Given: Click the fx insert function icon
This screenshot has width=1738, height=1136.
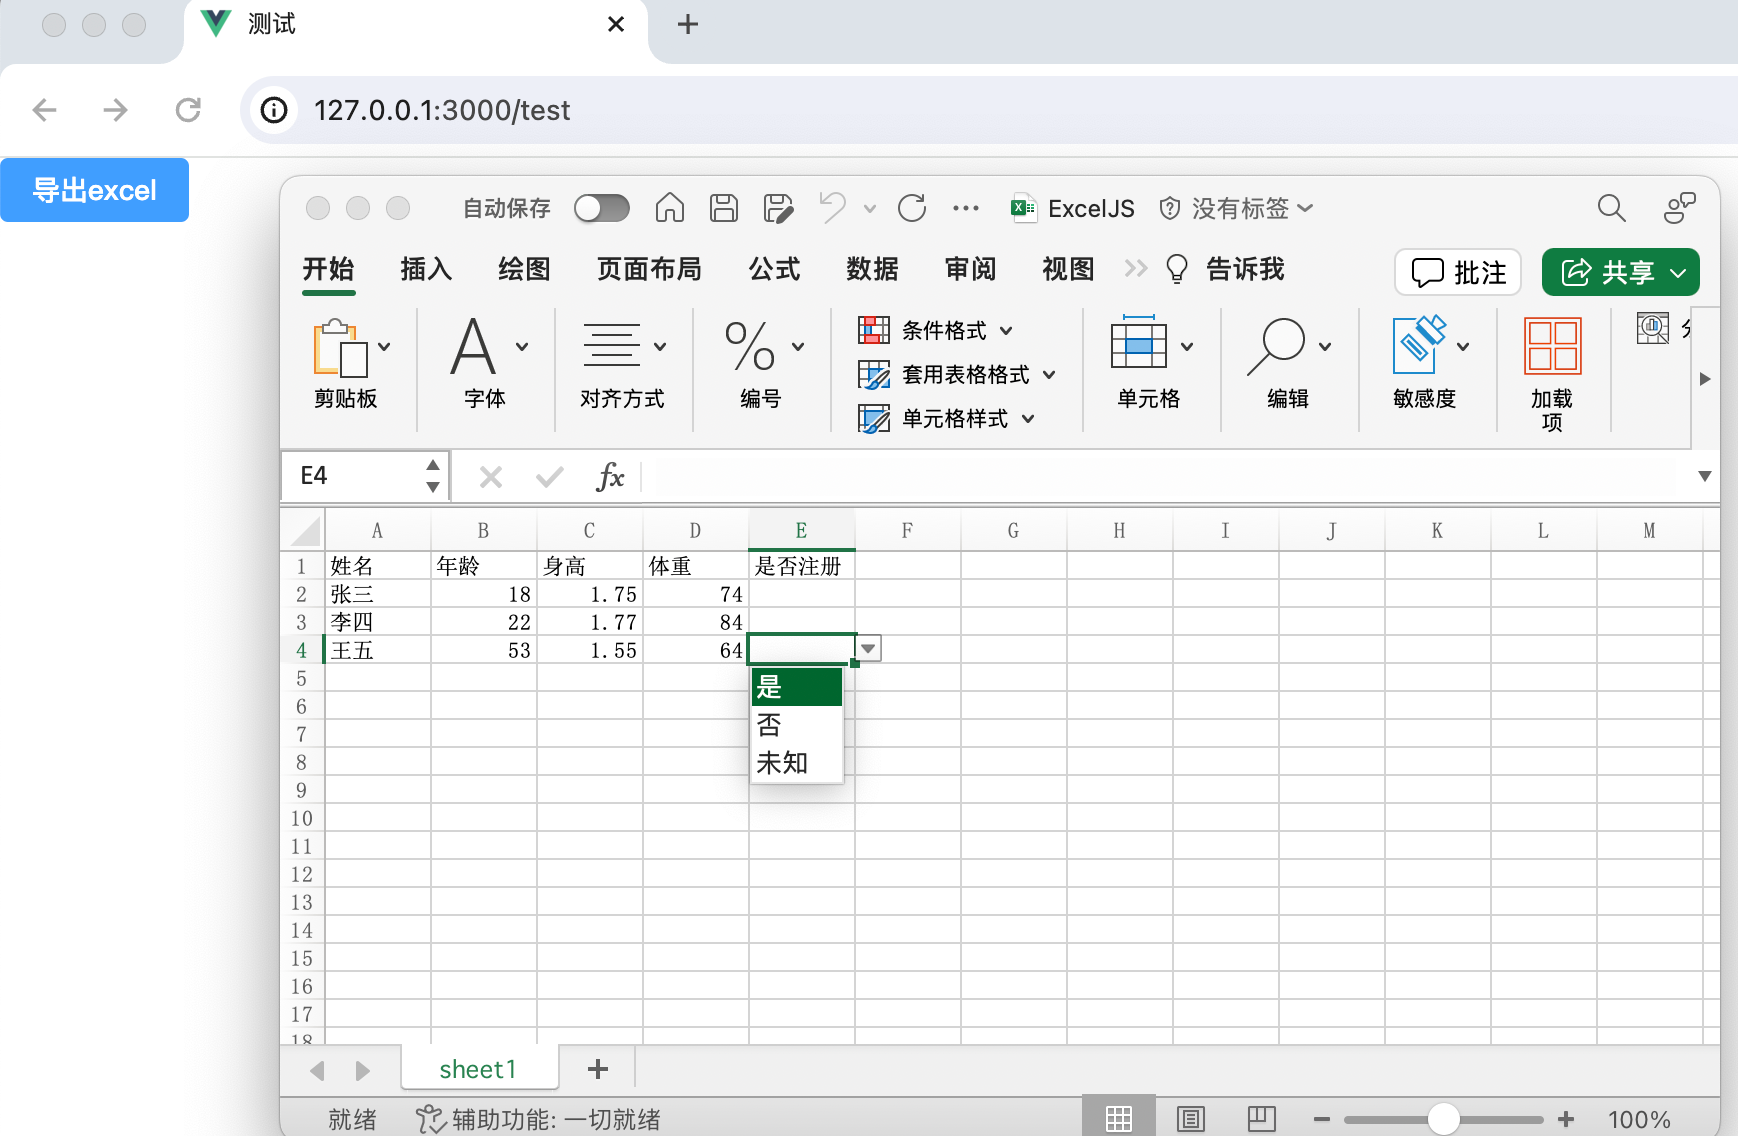Looking at the screenshot, I should click(x=610, y=477).
